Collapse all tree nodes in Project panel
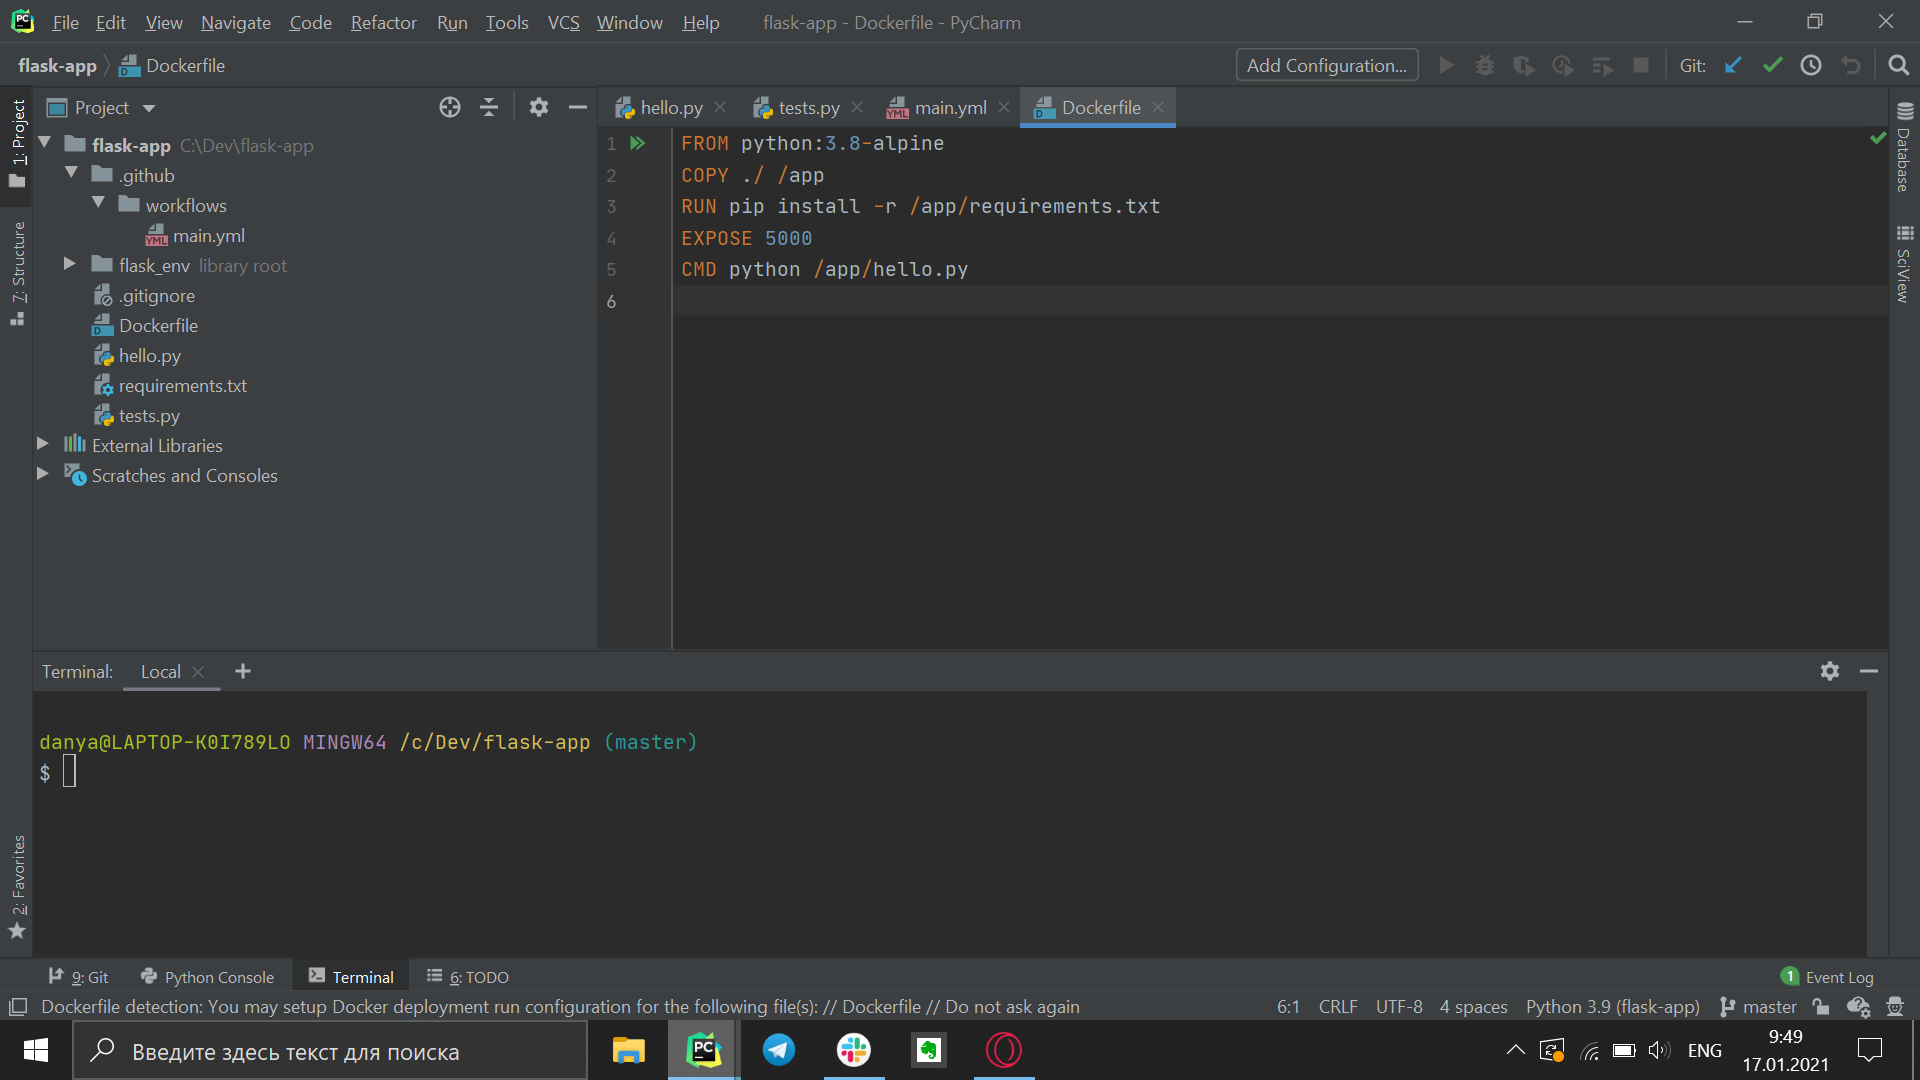 click(x=489, y=107)
